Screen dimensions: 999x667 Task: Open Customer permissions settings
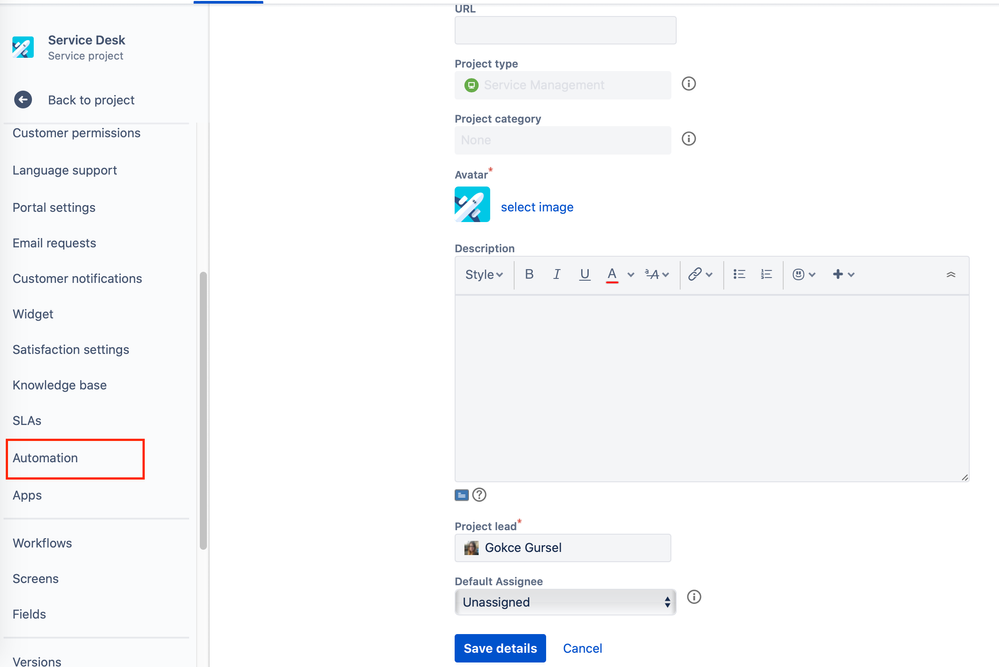click(76, 133)
